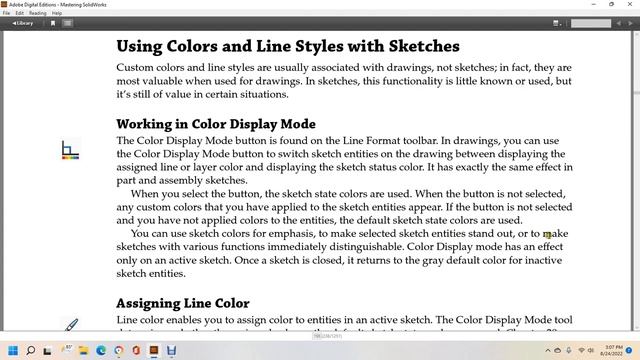Image resolution: width=640 pixels, height=360 pixels.
Task: Open the blue app icon after Digital Editions
Action: tap(171, 351)
